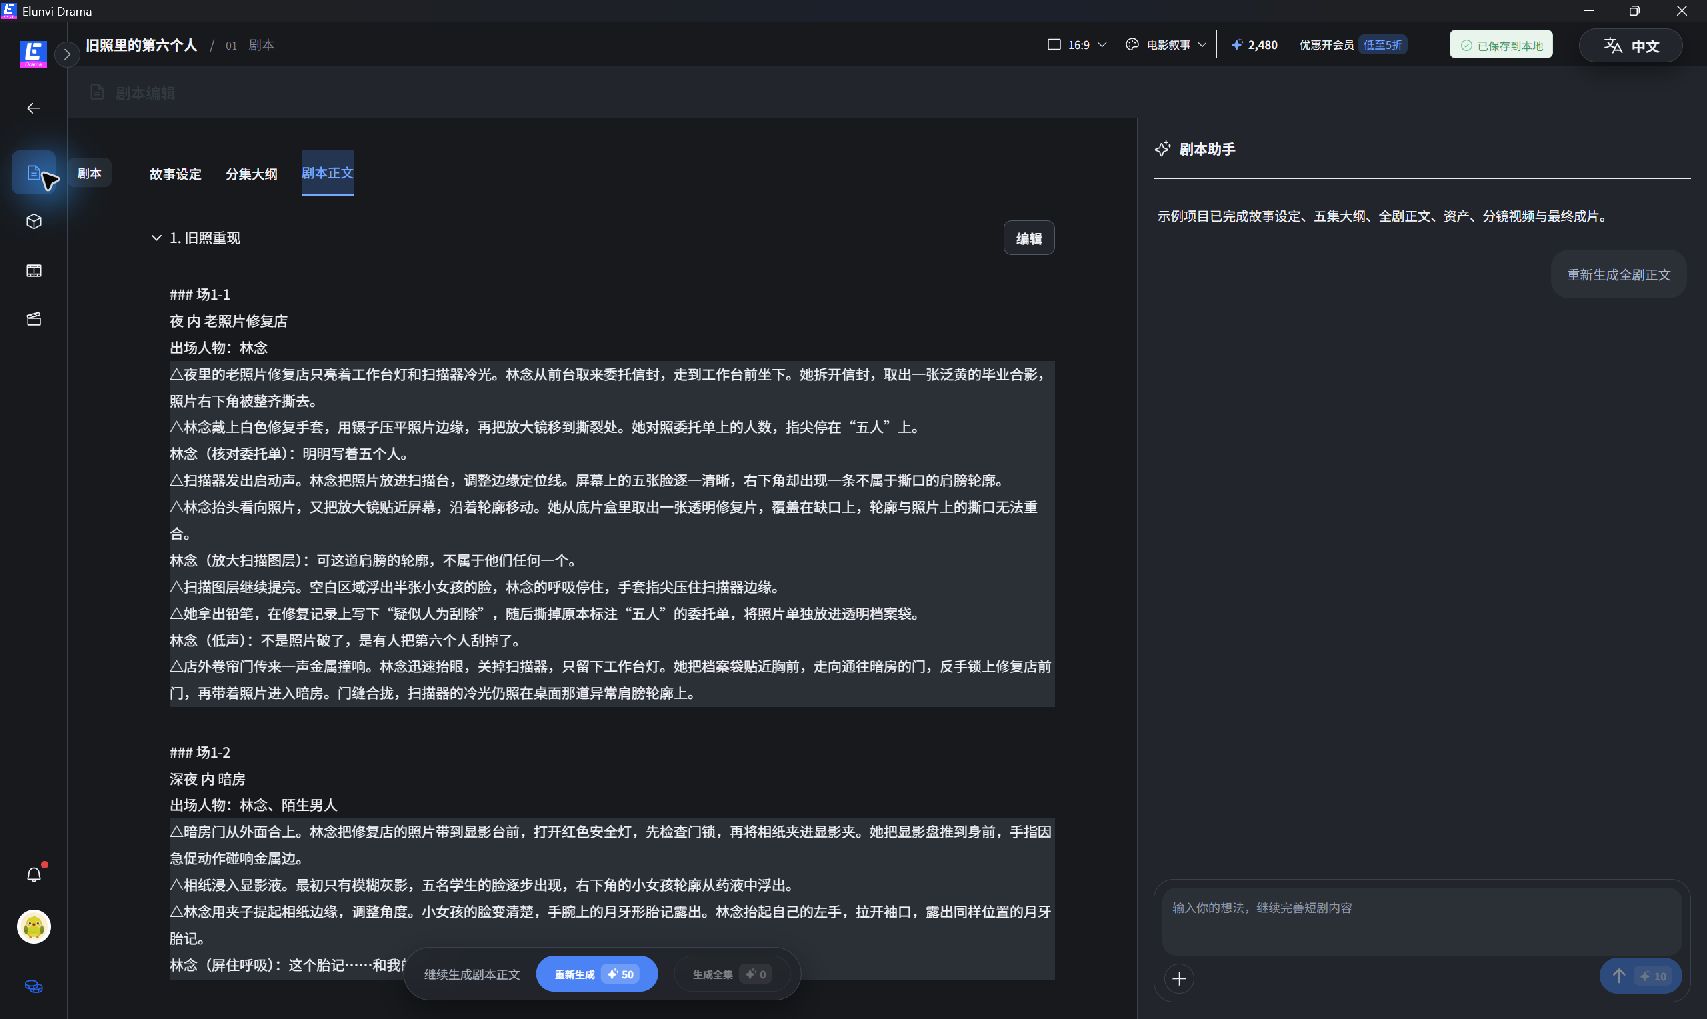Click the 夜 内 老照片修复店 line
Image resolution: width=1707 pixels, height=1019 pixels.
tap(228, 322)
